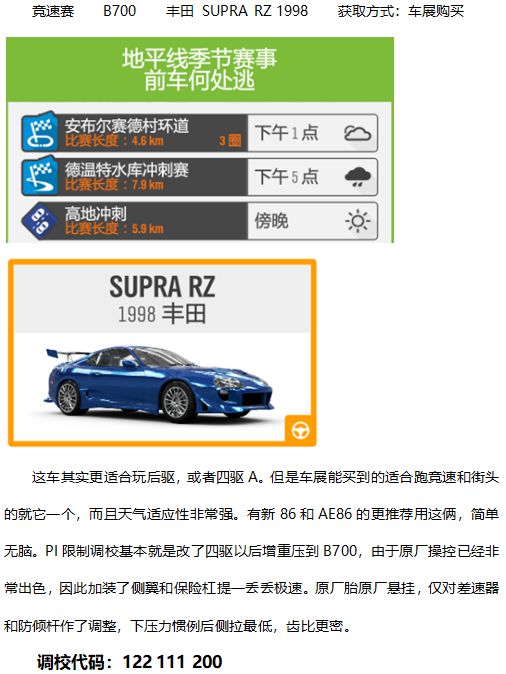The image size is (506, 674).
Task: Click the blue street race diamond icon
Action: pyautogui.click(x=40, y=221)
